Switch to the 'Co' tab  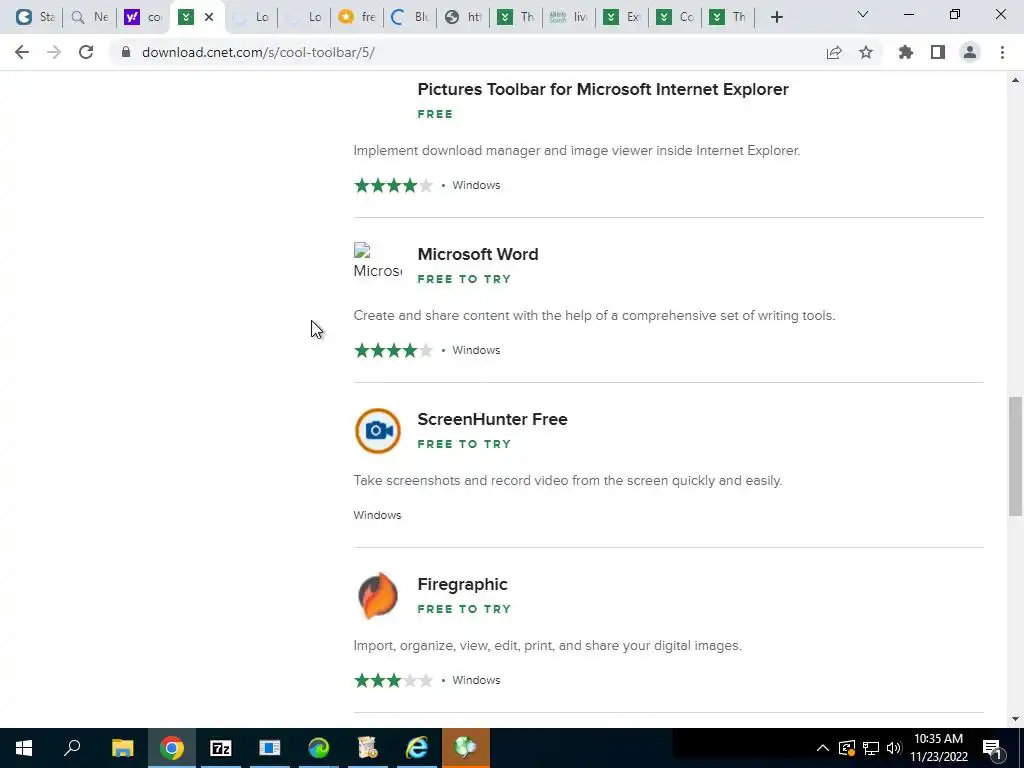(676, 17)
